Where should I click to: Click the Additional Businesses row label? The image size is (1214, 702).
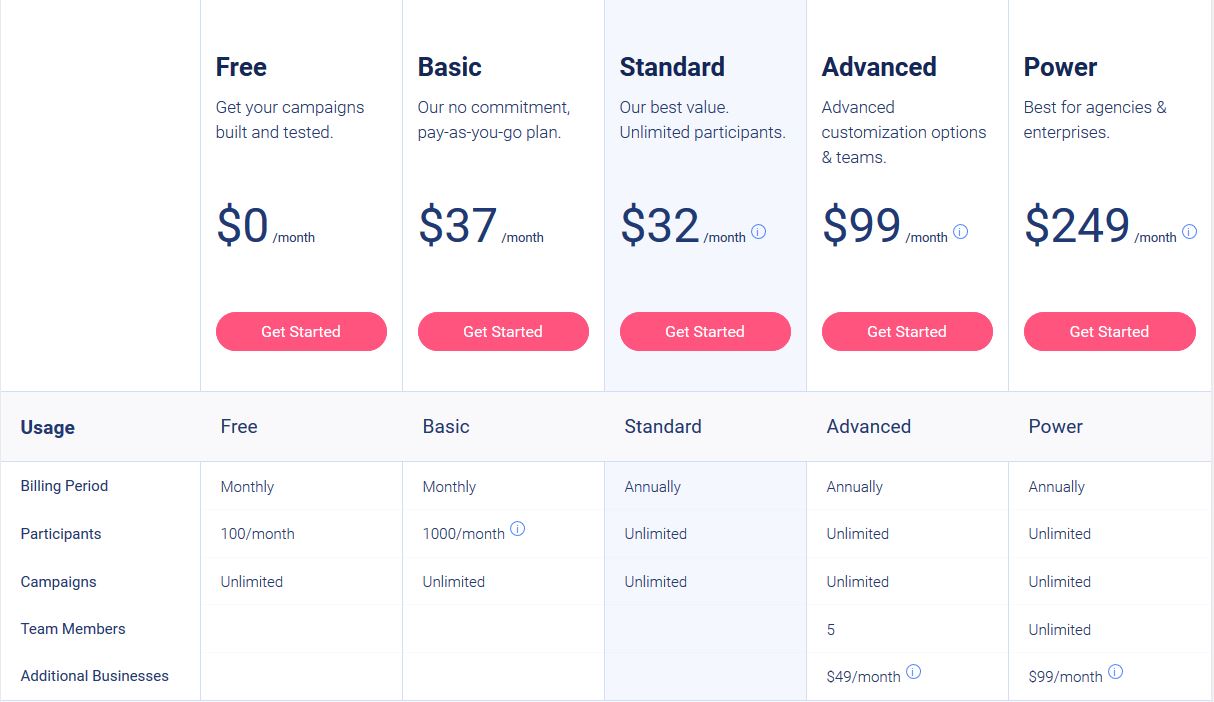[x=95, y=676]
